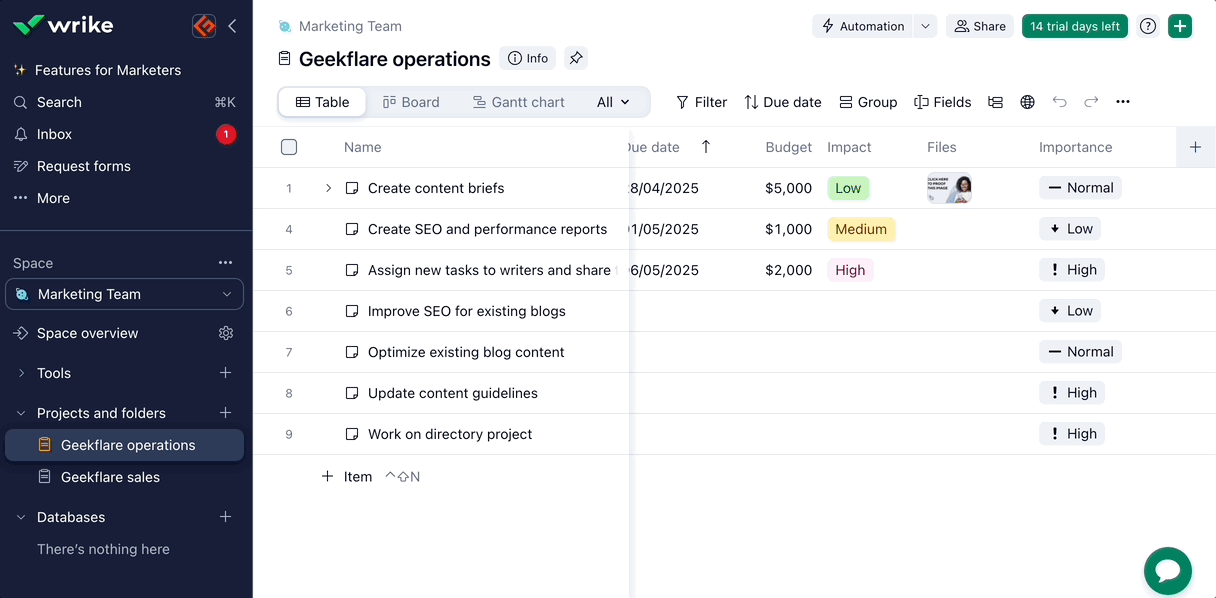The height and width of the screenshot is (598, 1216).
Task: Add a new column with plus
Action: coord(1195,147)
